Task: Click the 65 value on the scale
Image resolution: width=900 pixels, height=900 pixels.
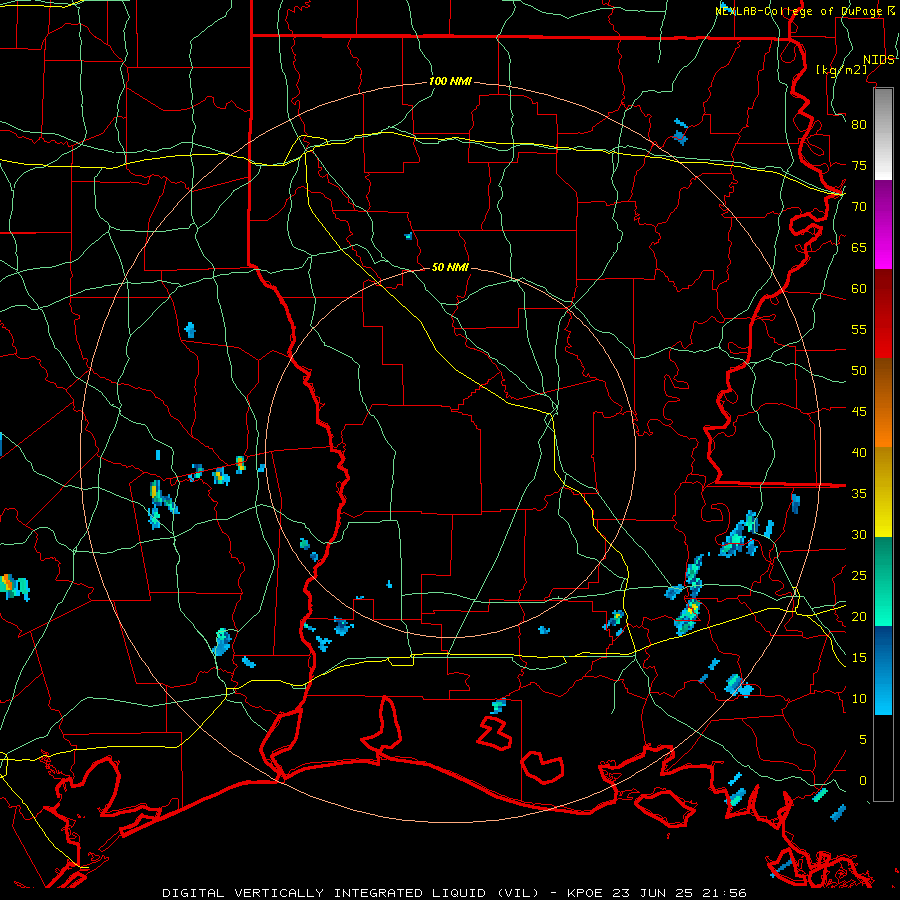Action: pyautogui.click(x=859, y=248)
